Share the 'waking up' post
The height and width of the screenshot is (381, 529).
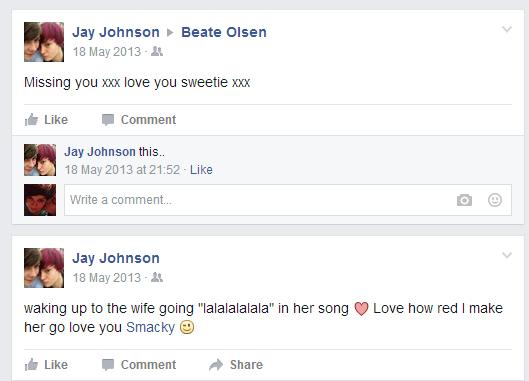pos(236,365)
